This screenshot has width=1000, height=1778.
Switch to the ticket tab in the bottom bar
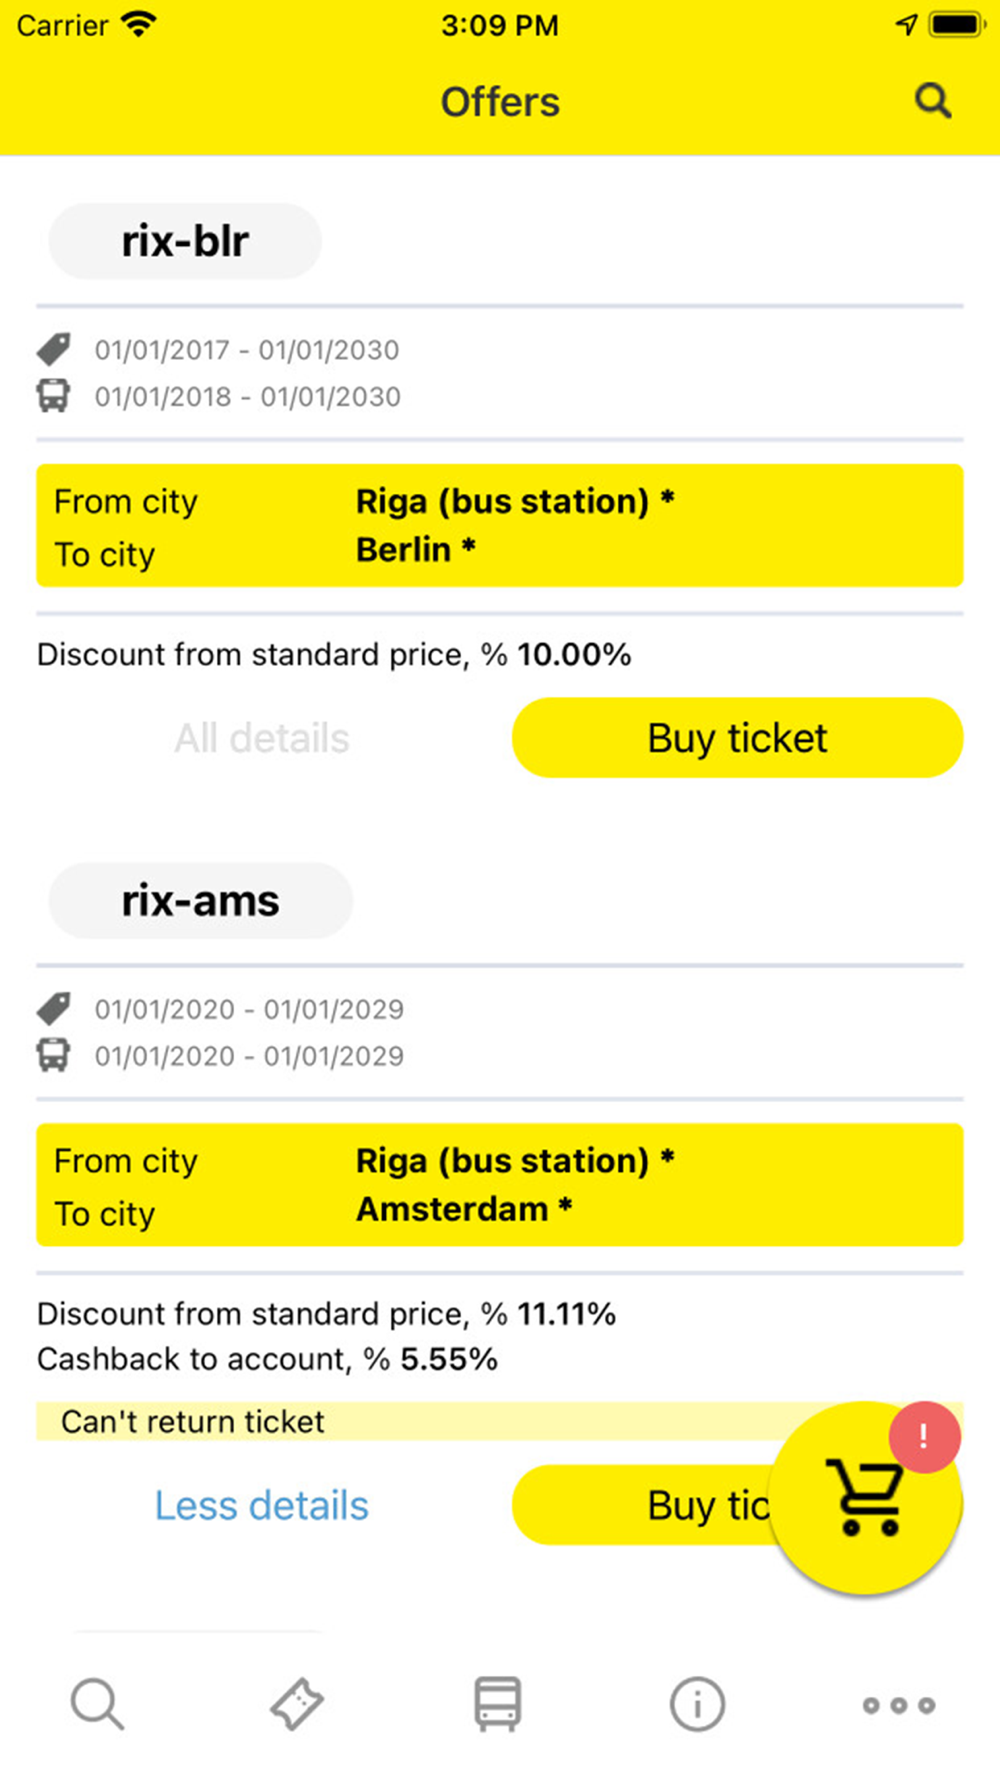pos(297,1704)
